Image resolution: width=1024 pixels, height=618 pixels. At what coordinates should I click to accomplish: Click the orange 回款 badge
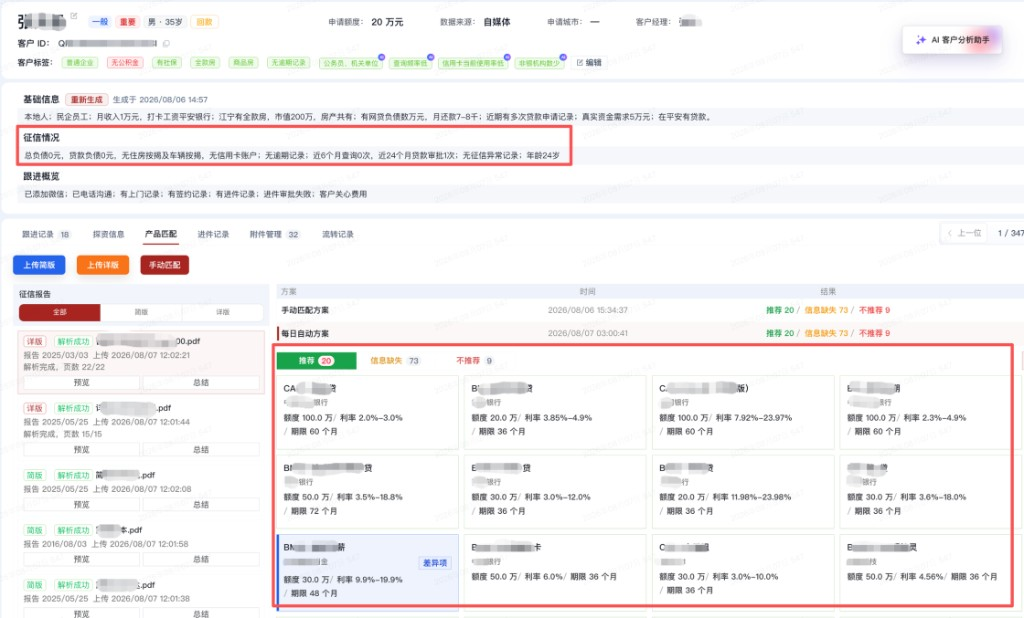click(x=204, y=22)
